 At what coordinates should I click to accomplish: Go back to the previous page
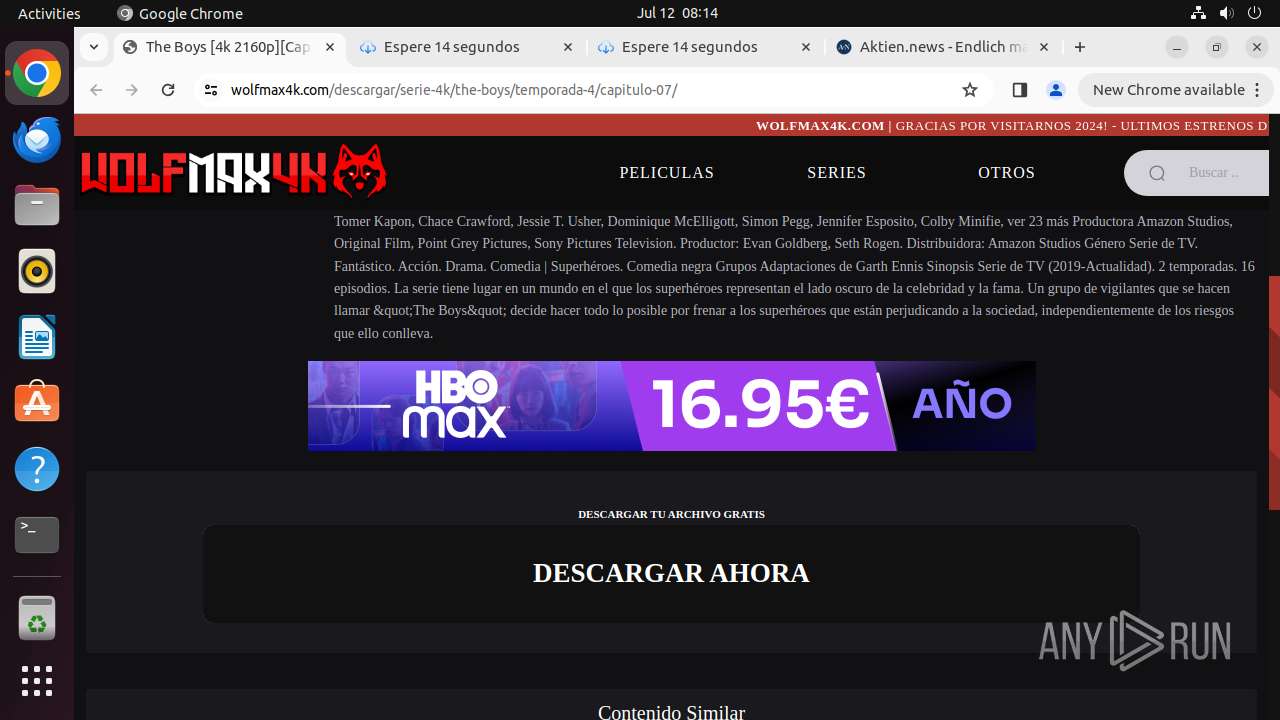96,90
